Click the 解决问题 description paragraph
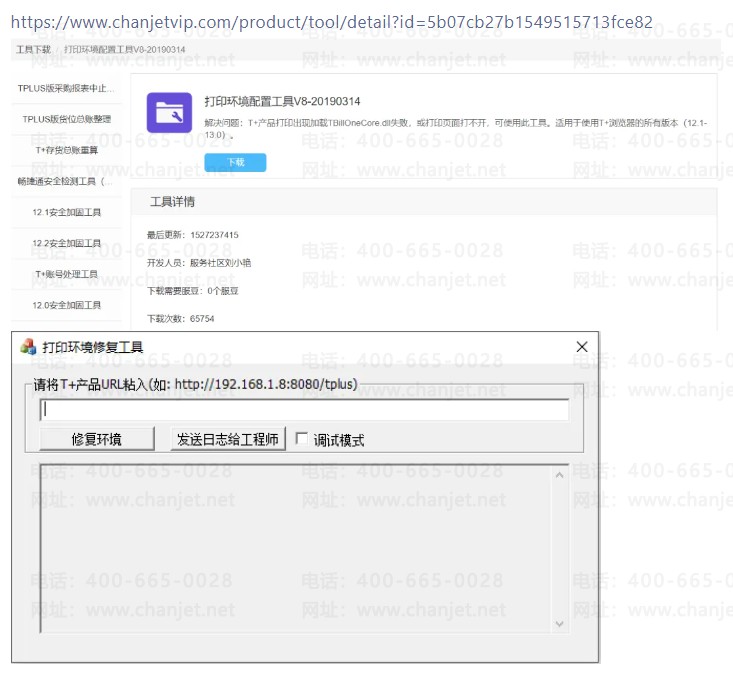Viewport: 733px width, 673px height. (x=456, y=129)
